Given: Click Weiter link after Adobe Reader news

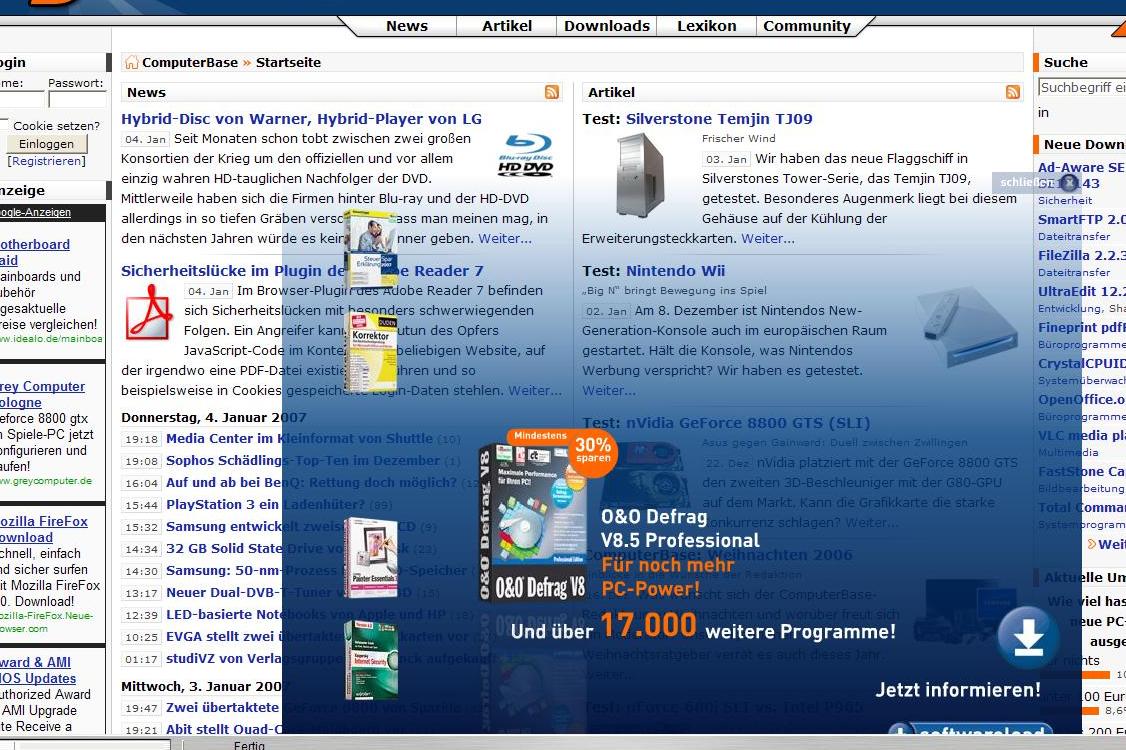Looking at the screenshot, I should pyautogui.click(x=535, y=391).
